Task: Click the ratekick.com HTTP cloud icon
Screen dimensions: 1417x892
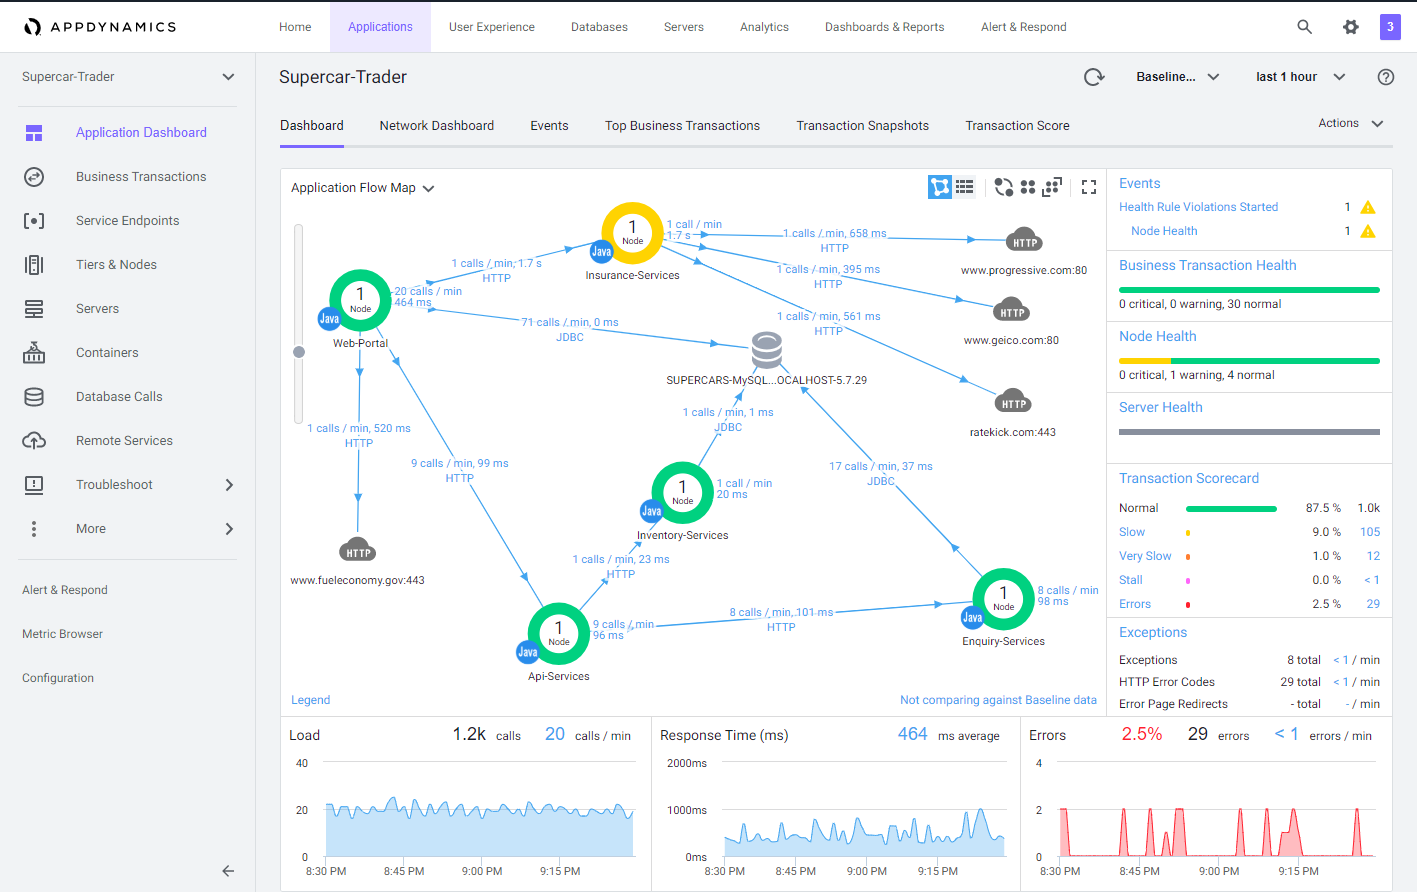Action: 1013,402
